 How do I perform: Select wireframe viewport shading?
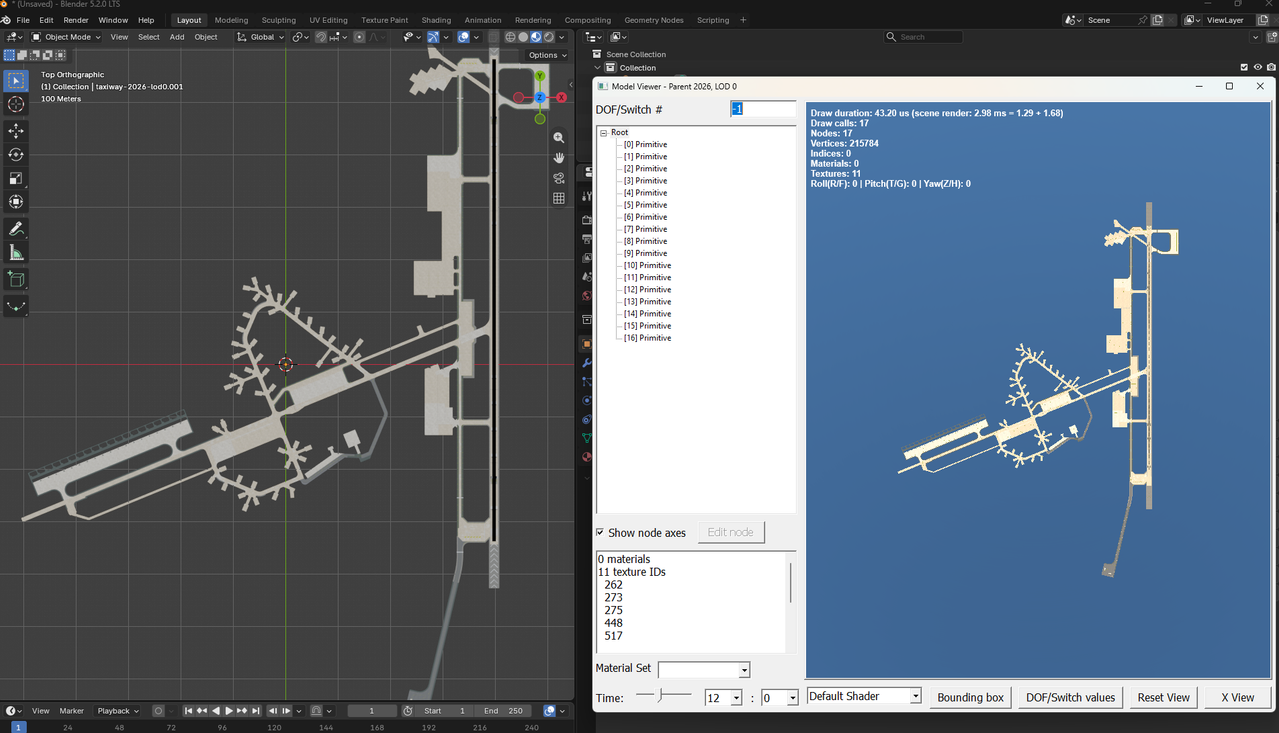[x=511, y=37]
